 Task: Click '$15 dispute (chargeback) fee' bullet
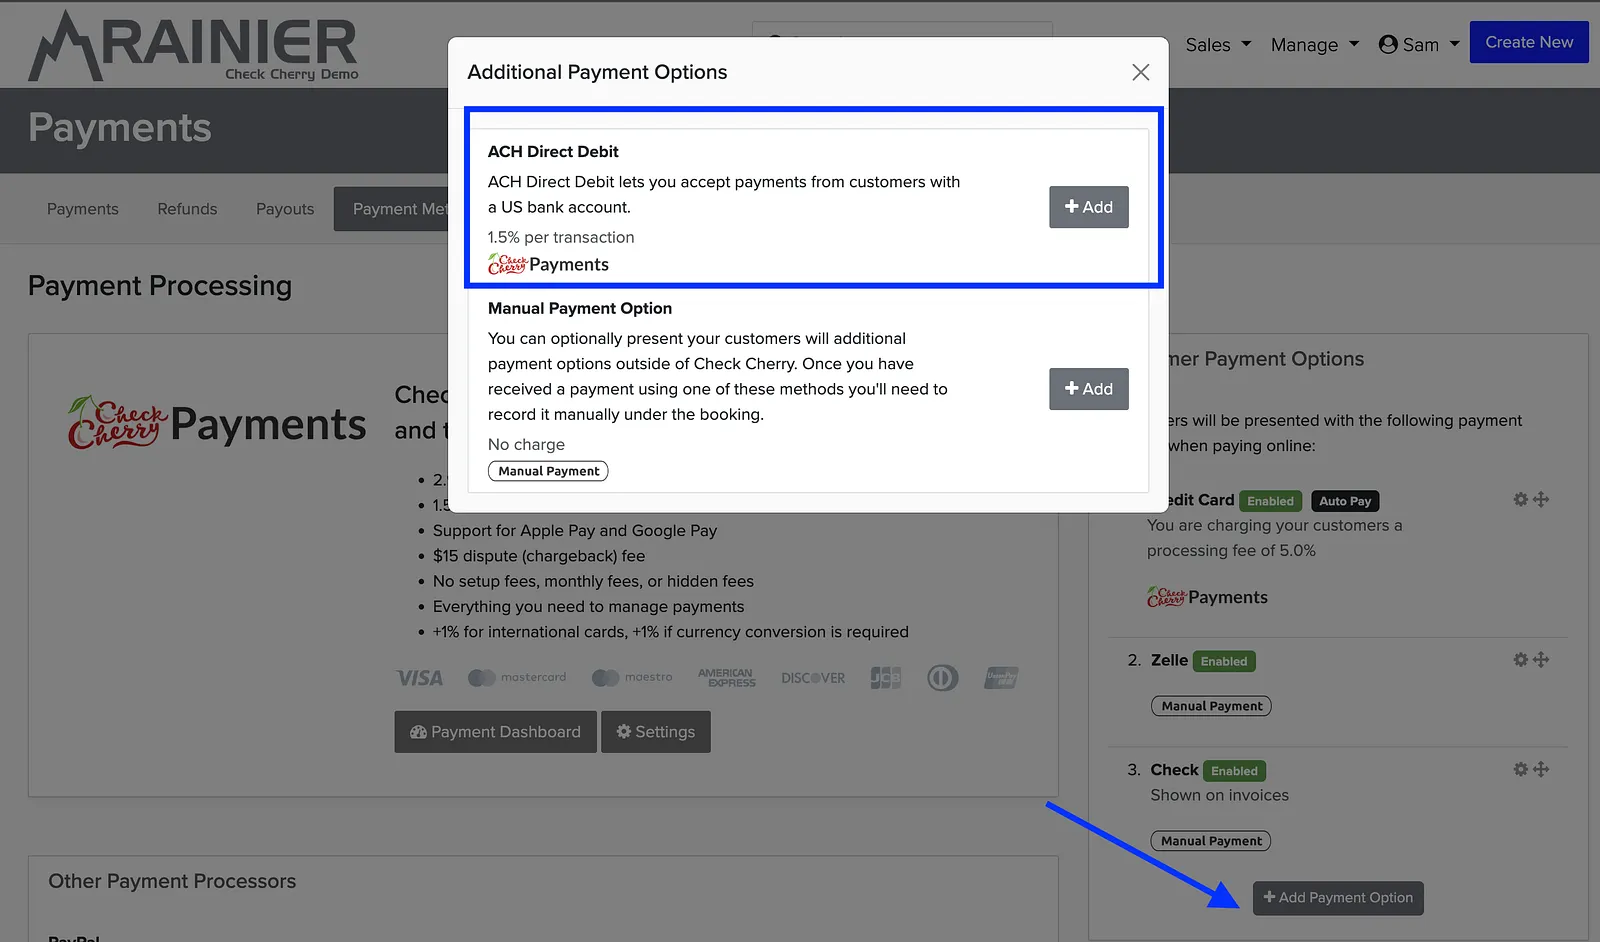(x=539, y=556)
